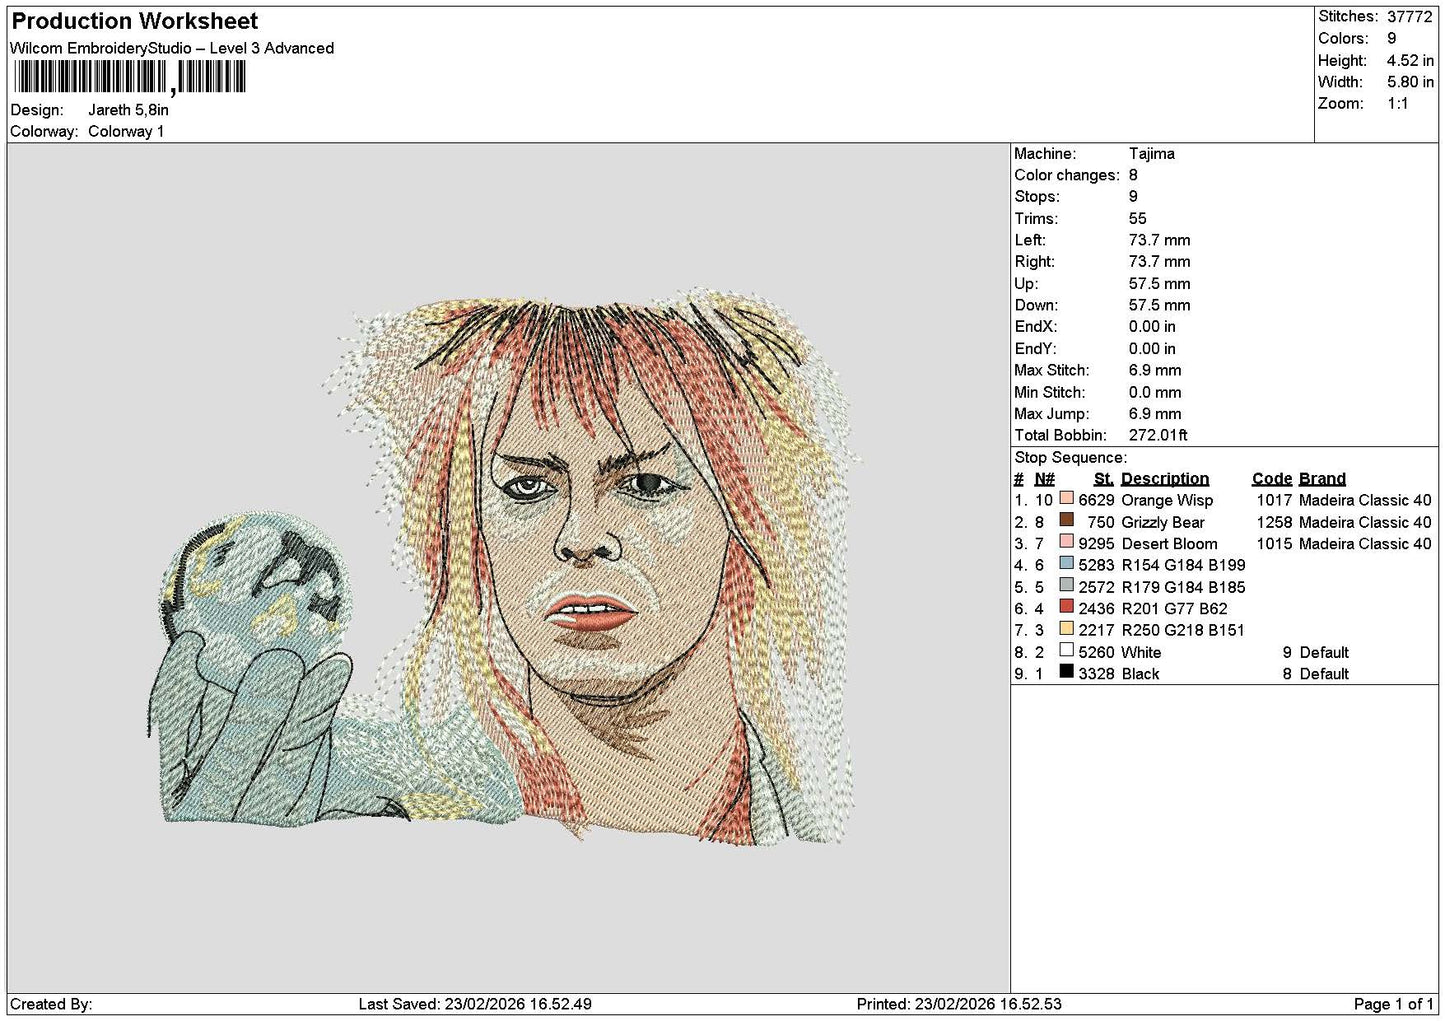Click the Grizzly Bear color swatch
The image size is (1445, 1021).
pyautogui.click(x=1067, y=521)
